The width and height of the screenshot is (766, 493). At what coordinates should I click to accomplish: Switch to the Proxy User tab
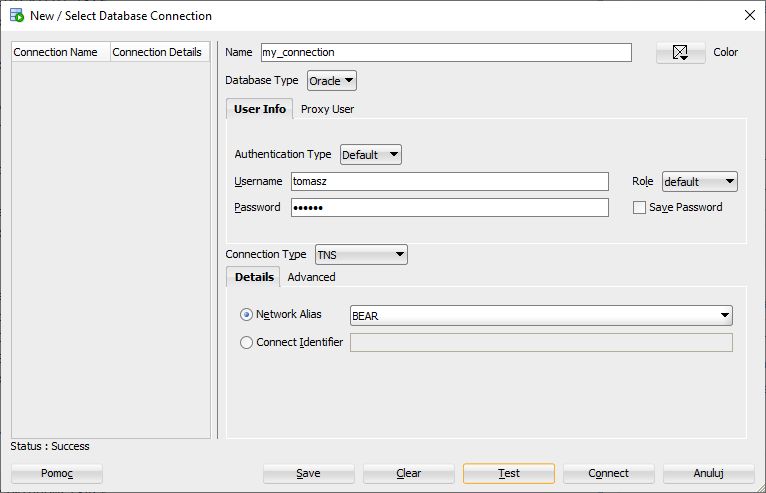(x=327, y=109)
